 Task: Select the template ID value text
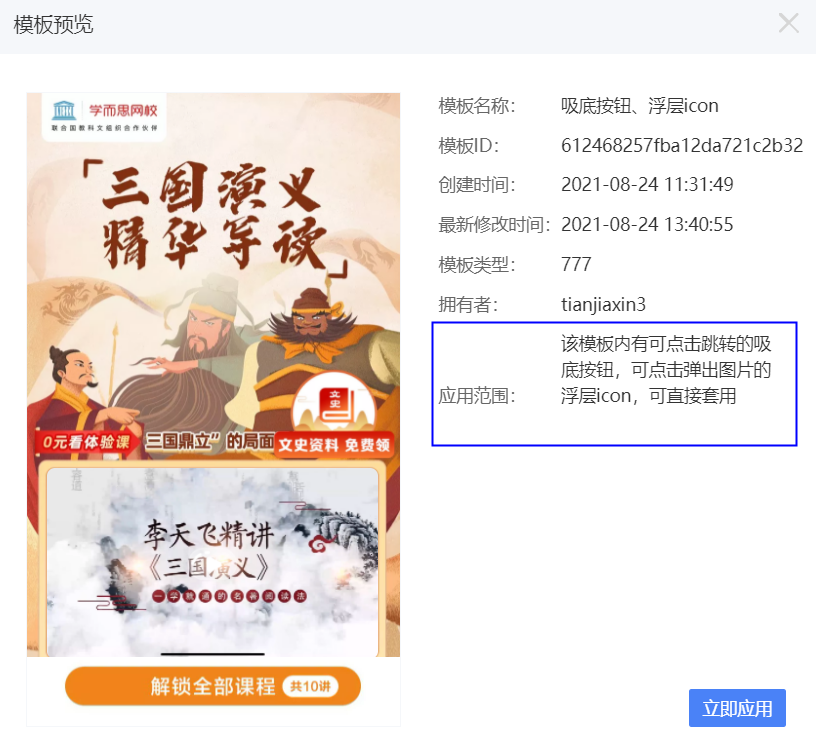point(682,145)
